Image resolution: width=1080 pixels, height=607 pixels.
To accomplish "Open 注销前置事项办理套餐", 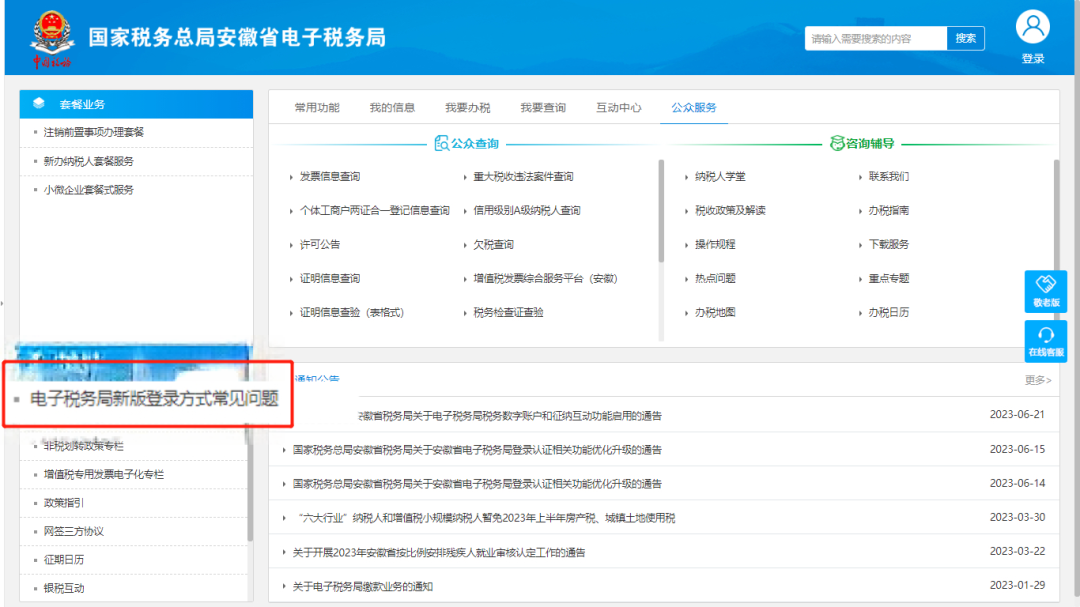I will tap(94, 132).
